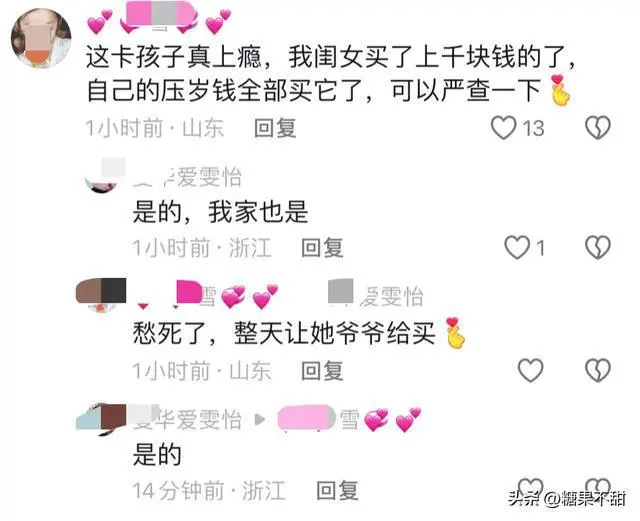640x521 pixels.
Task: Like the last 是的 reply
Action: 530,488
